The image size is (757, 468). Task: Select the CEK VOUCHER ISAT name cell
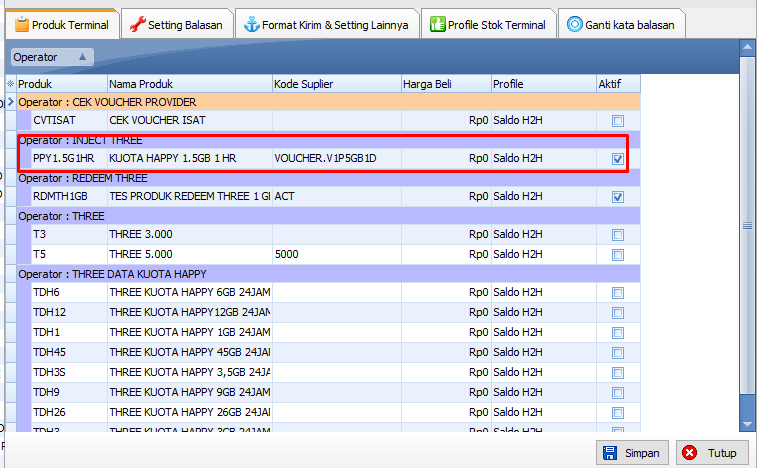pos(190,120)
